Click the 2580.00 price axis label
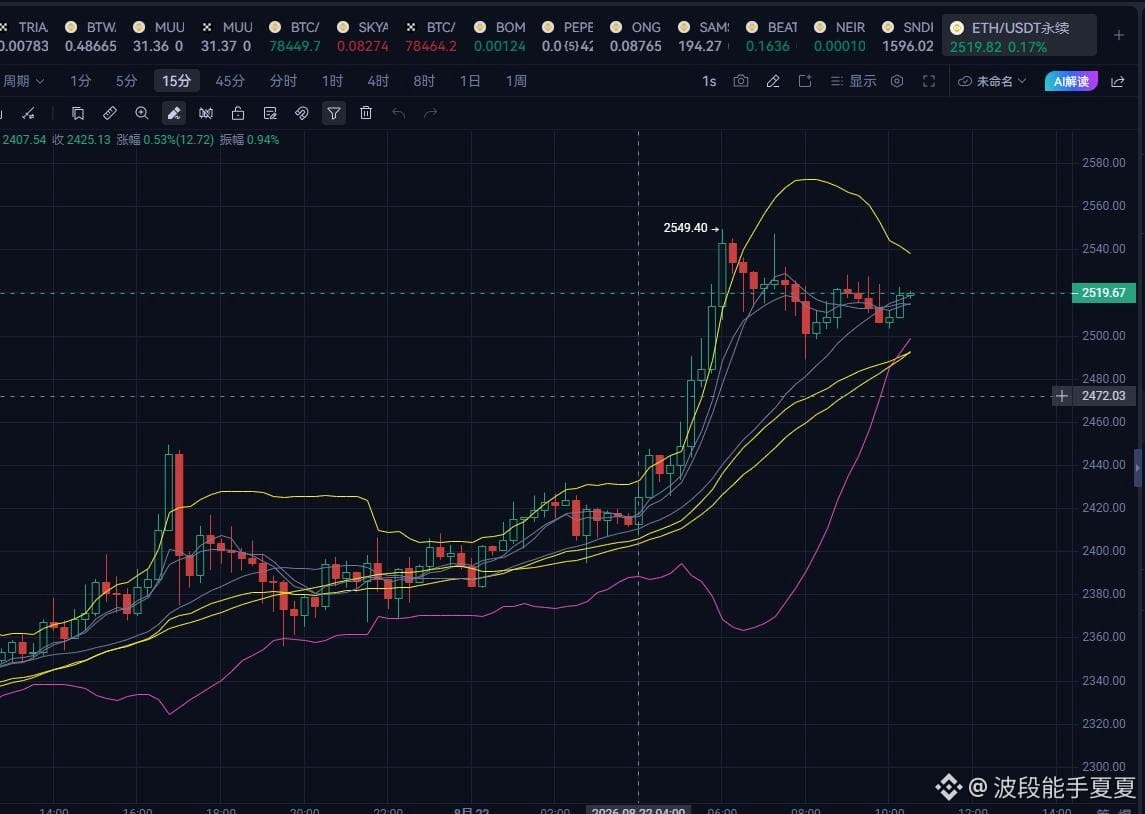The width and height of the screenshot is (1145, 814). click(x=1103, y=163)
